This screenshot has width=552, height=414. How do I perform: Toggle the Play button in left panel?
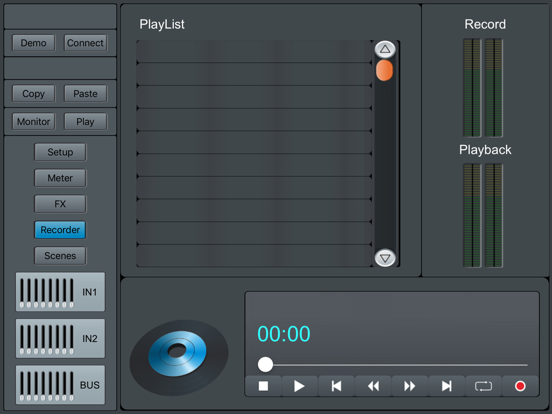(x=85, y=121)
